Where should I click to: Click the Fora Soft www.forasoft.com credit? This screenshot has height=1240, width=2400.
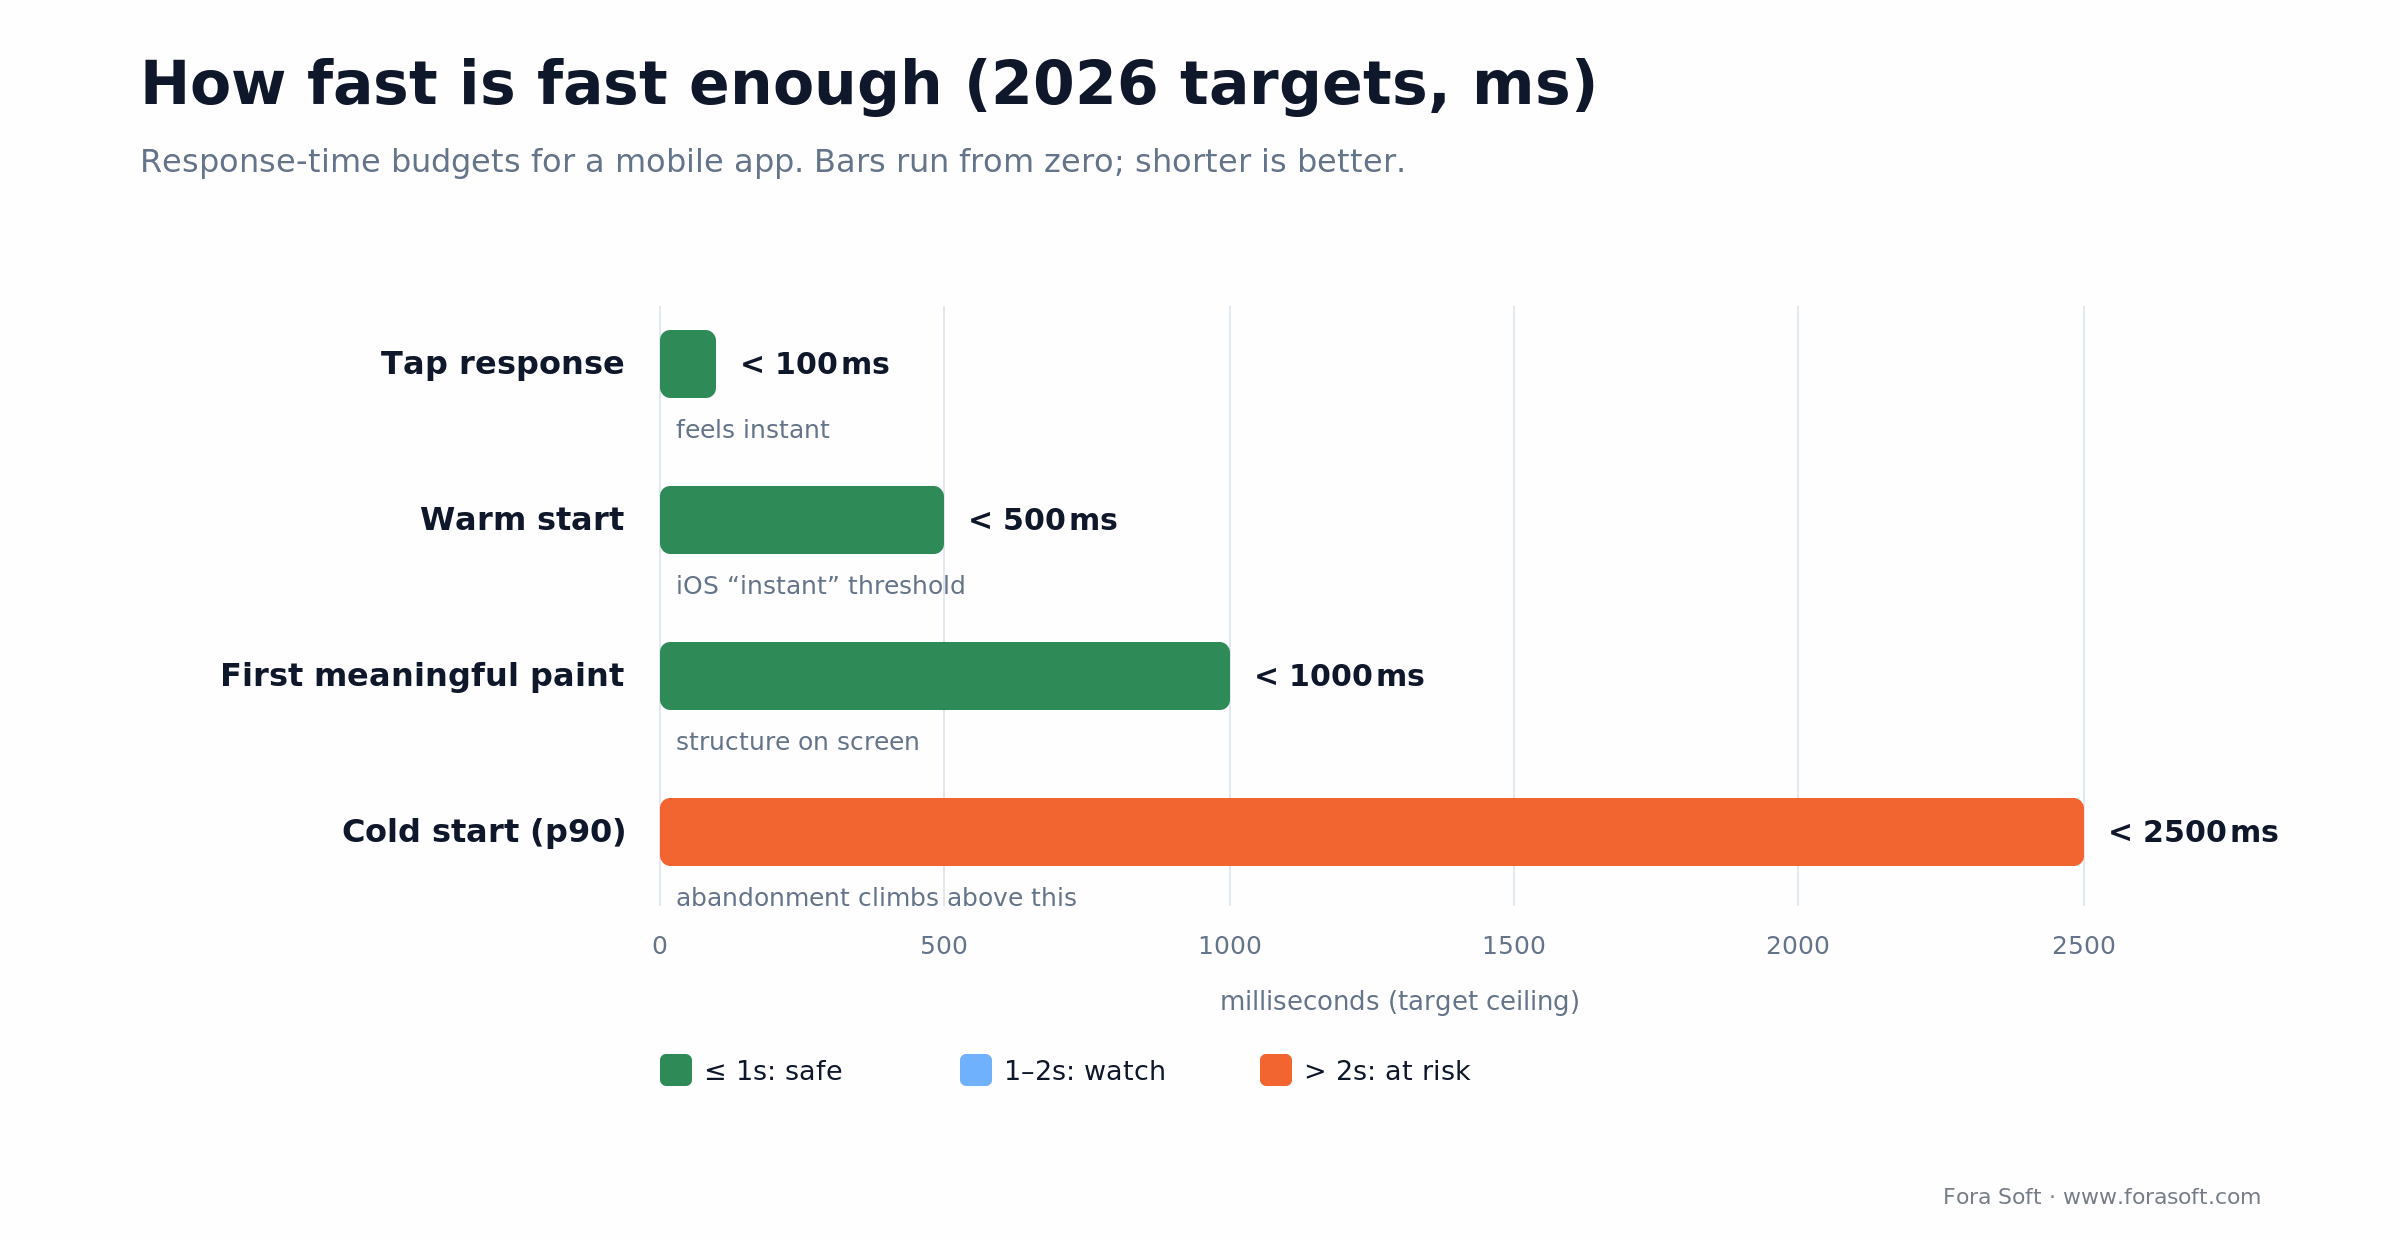pyautogui.click(x=2102, y=1197)
